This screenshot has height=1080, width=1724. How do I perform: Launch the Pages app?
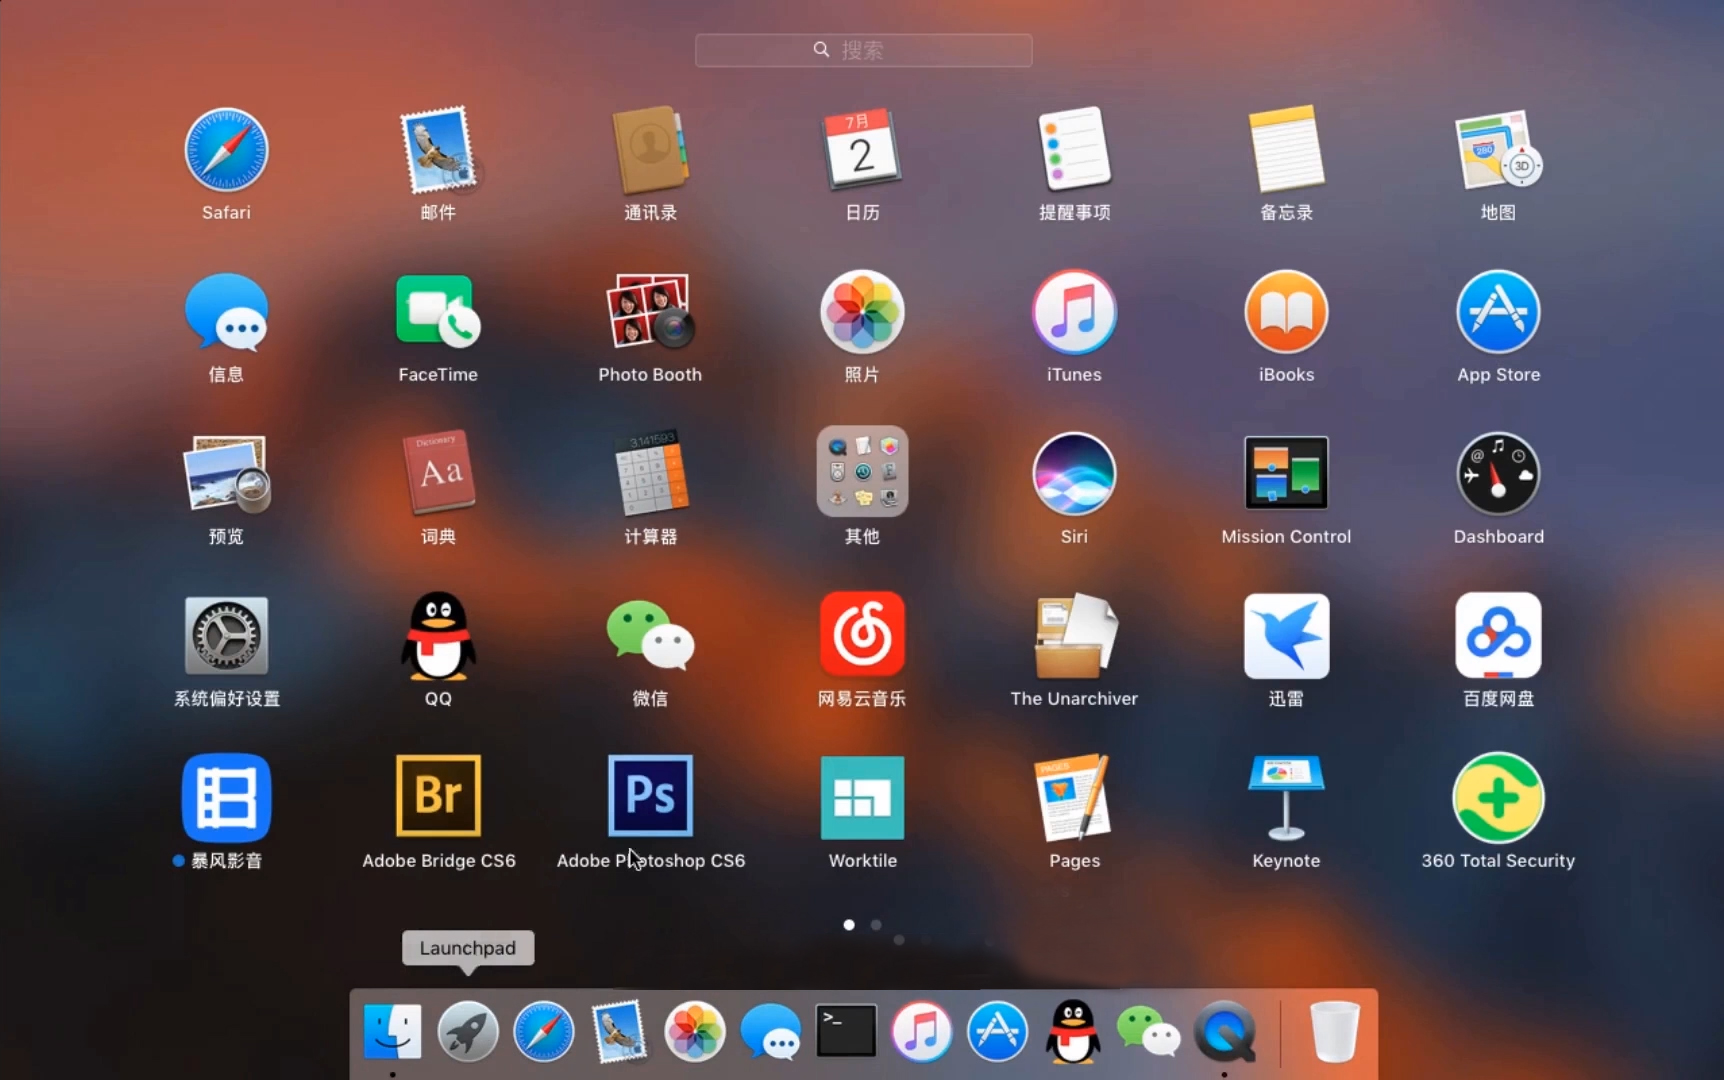click(1075, 798)
